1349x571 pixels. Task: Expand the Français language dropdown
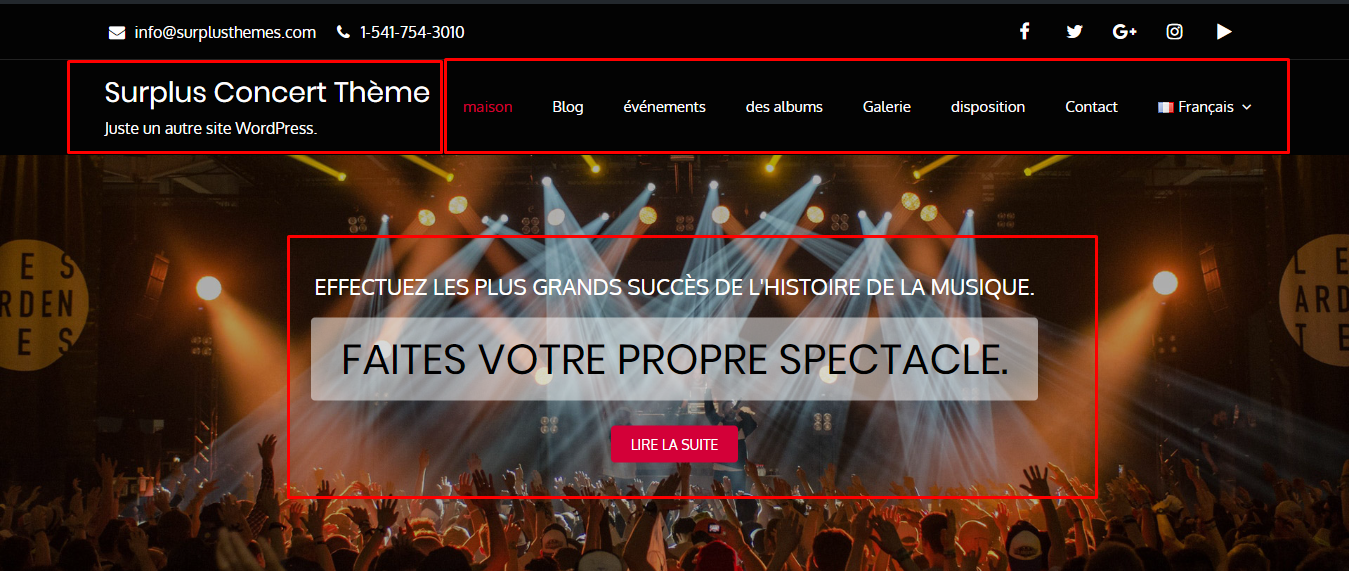1205,107
